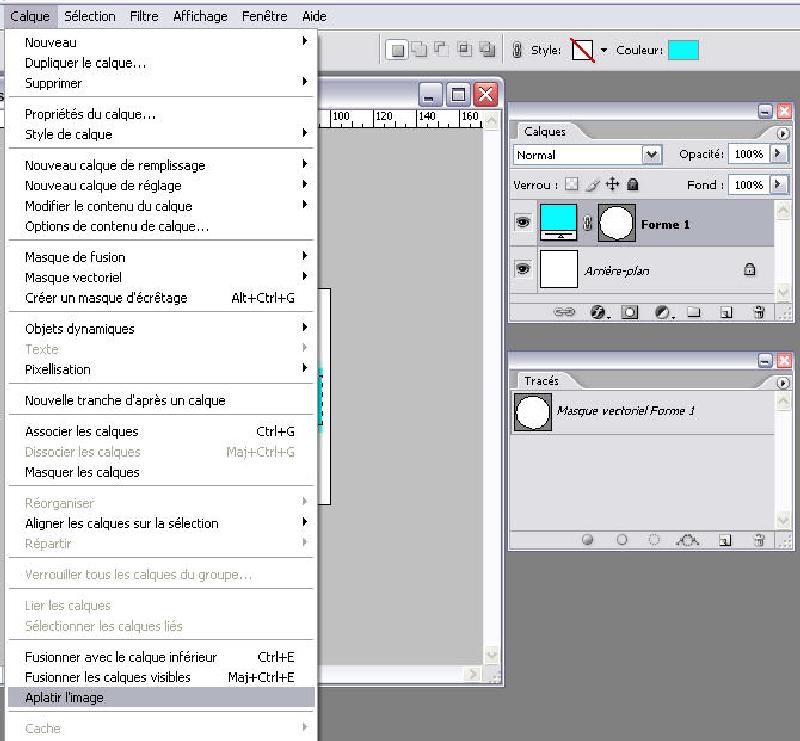Viewport: 800px width, 741px height.
Task: Make work path from selection icon
Action: [x=687, y=539]
